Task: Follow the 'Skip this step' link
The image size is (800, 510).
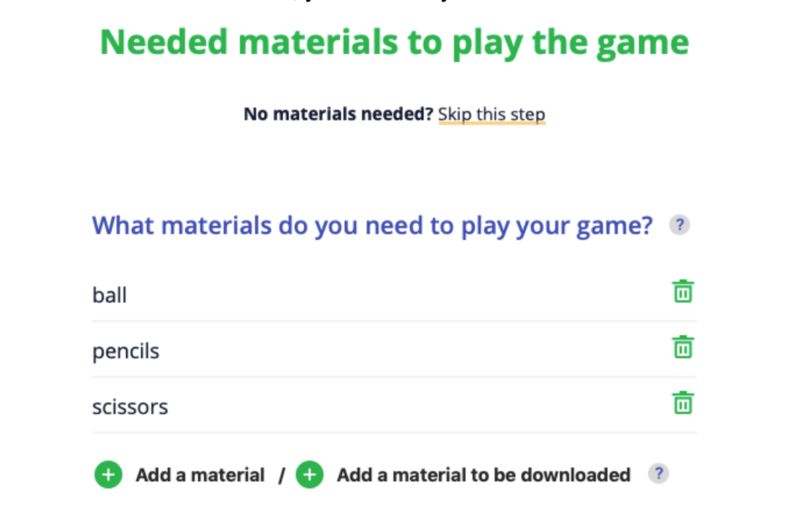Action: coord(491,114)
